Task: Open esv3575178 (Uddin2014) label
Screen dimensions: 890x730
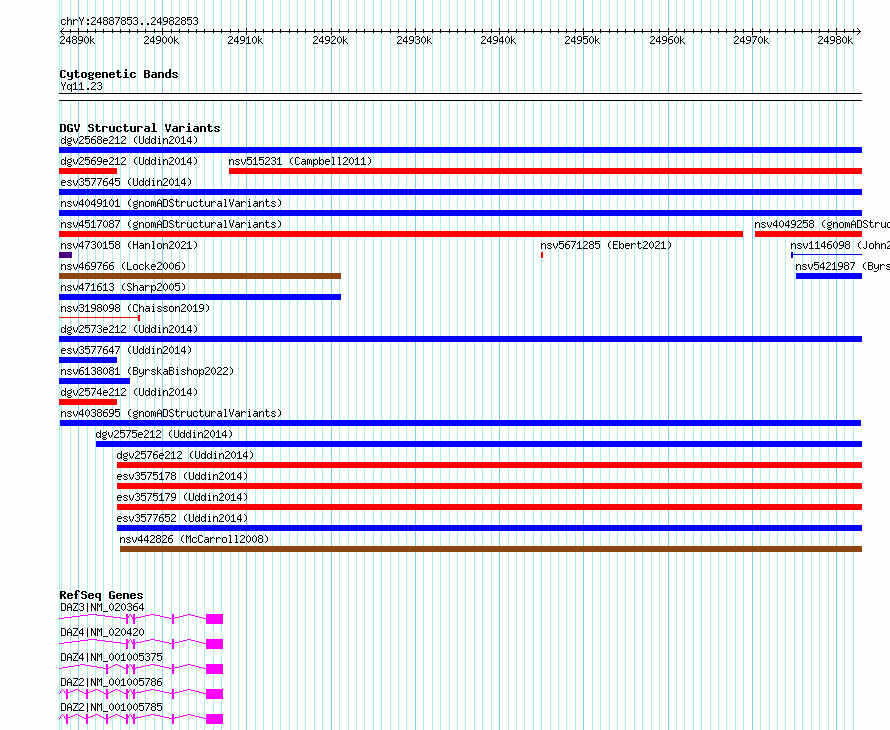Action: [182, 476]
